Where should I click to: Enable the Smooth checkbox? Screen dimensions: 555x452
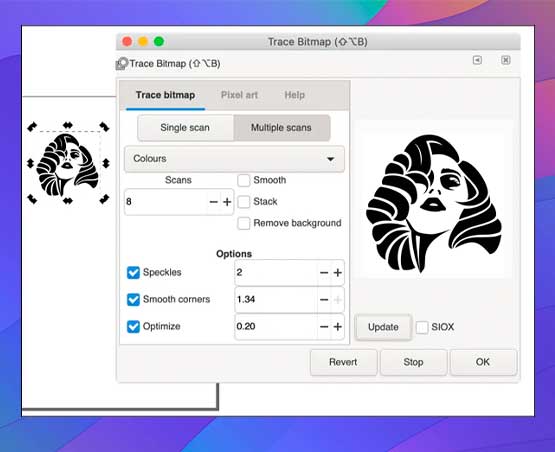click(244, 180)
